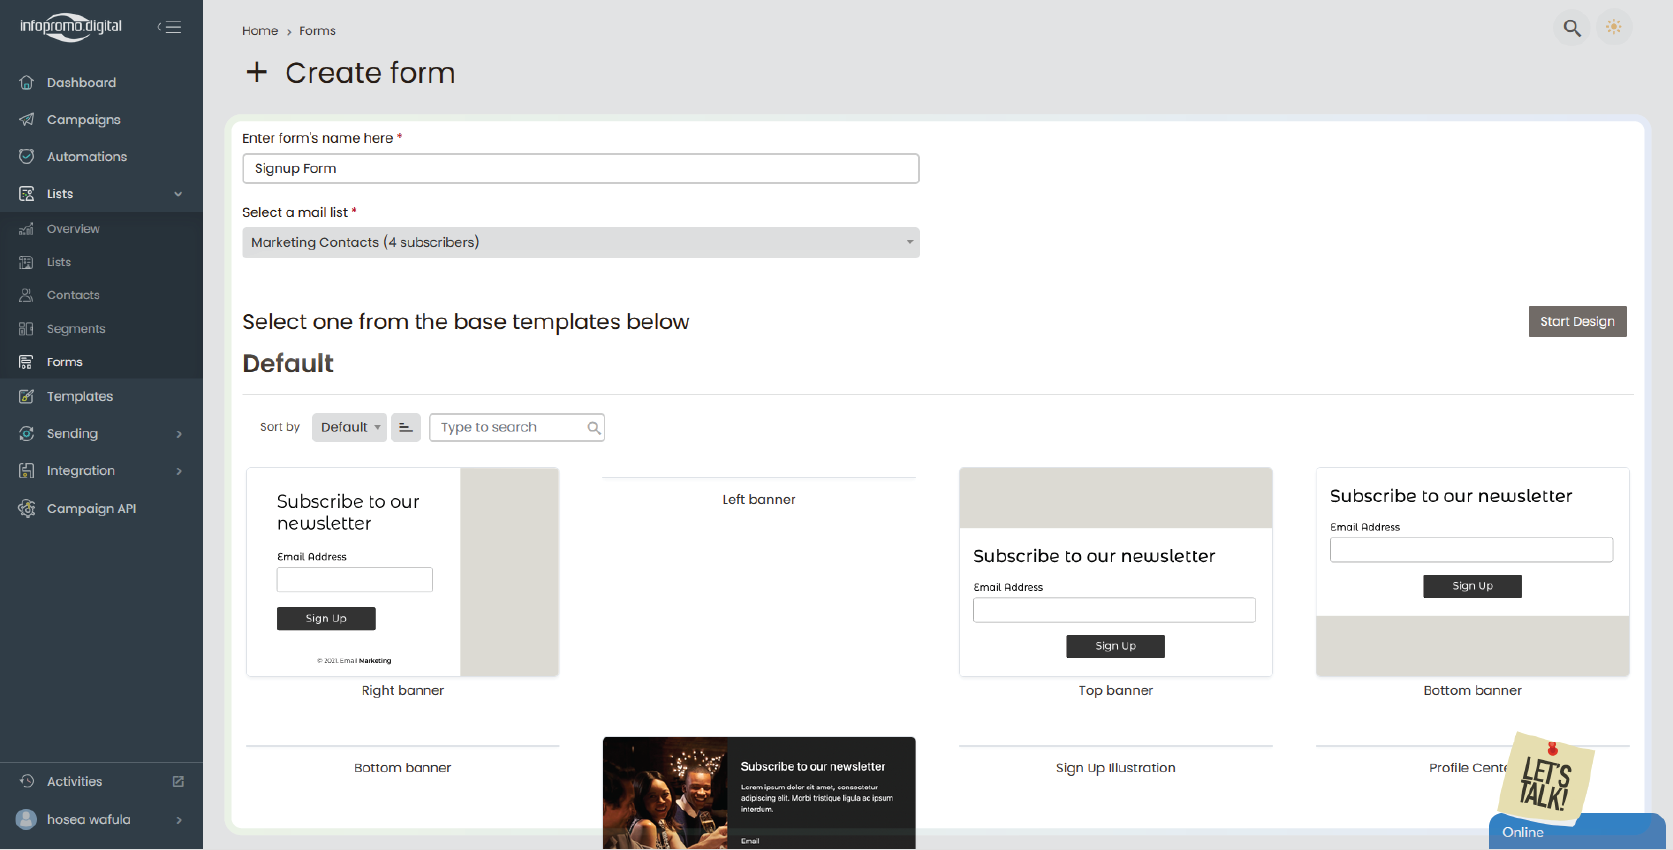Open the search magnifier icon
This screenshot has height=850, width=1673.
tap(1572, 28)
